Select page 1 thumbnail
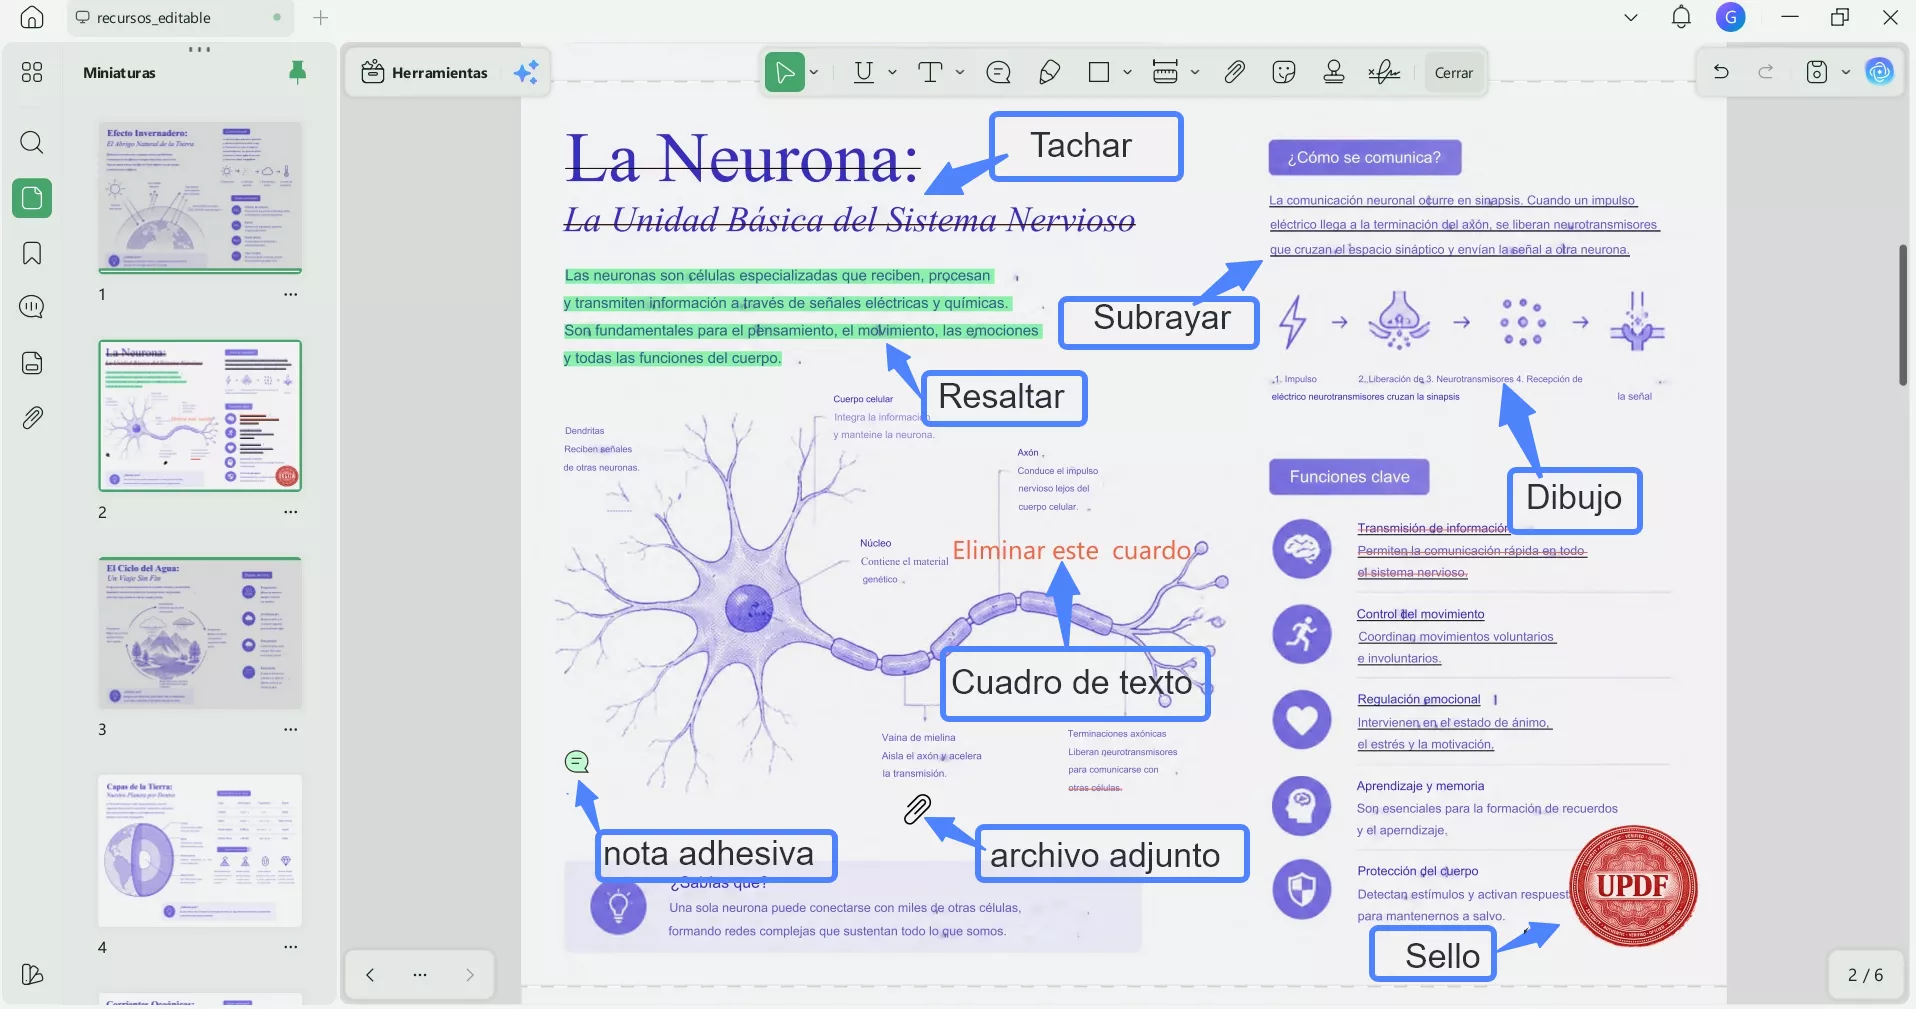1916x1009 pixels. pyautogui.click(x=200, y=198)
